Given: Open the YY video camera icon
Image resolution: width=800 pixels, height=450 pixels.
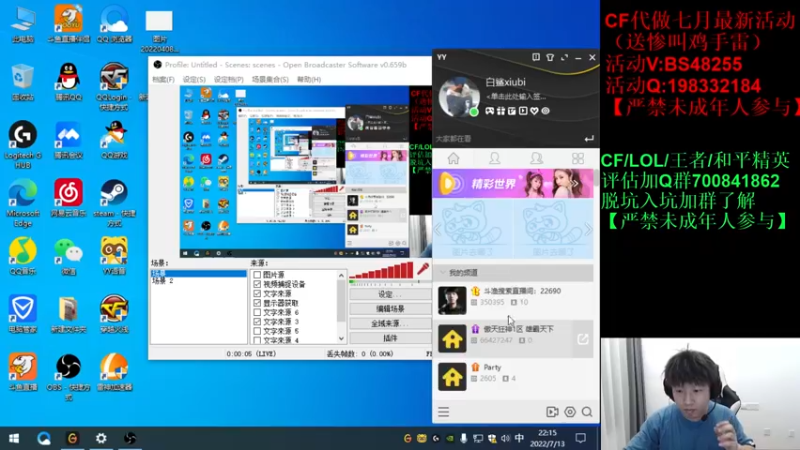Looking at the screenshot, I should point(552,412).
